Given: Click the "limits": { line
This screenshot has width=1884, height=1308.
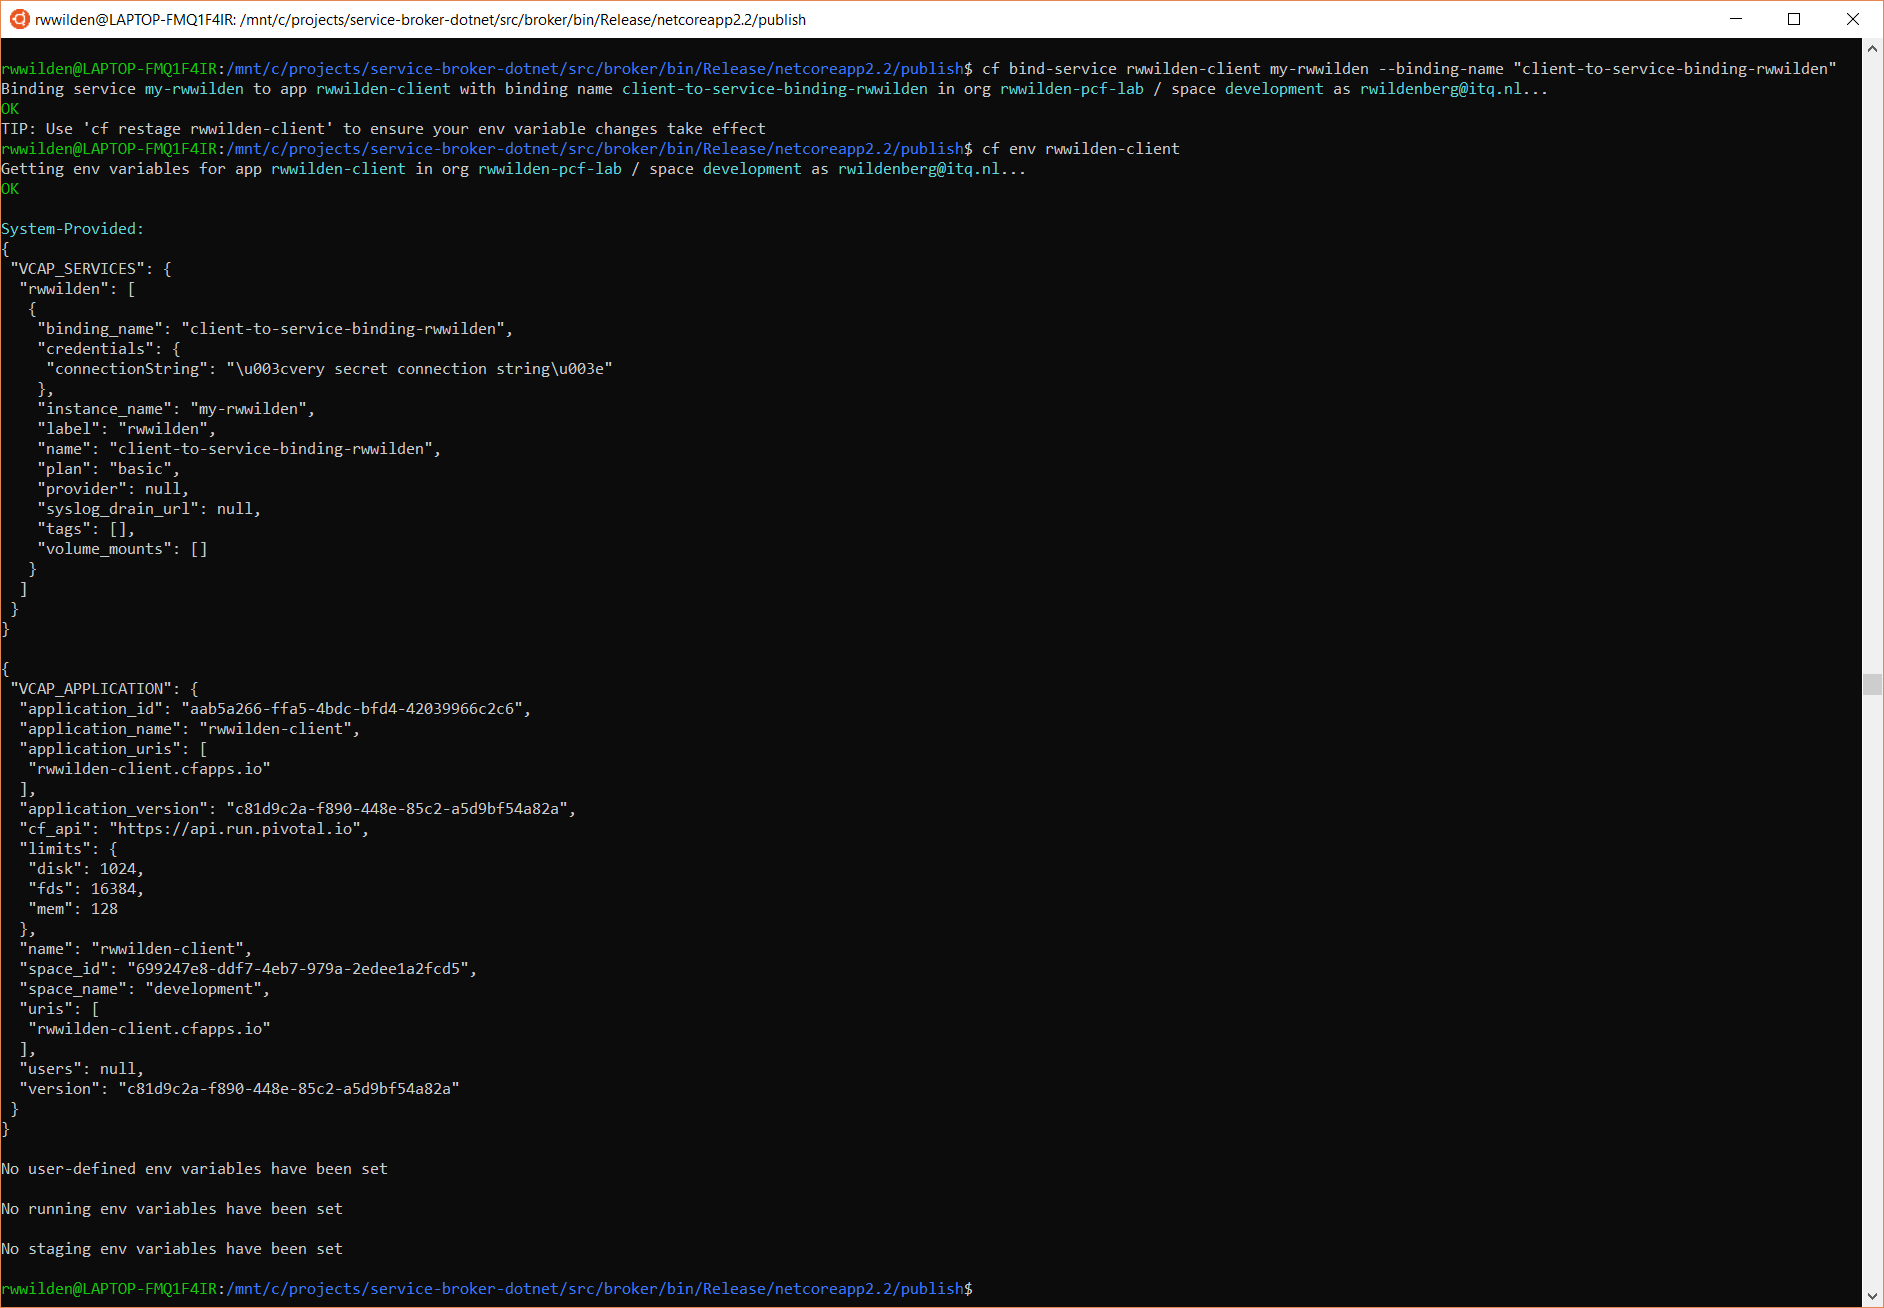Looking at the screenshot, I should click(68, 849).
